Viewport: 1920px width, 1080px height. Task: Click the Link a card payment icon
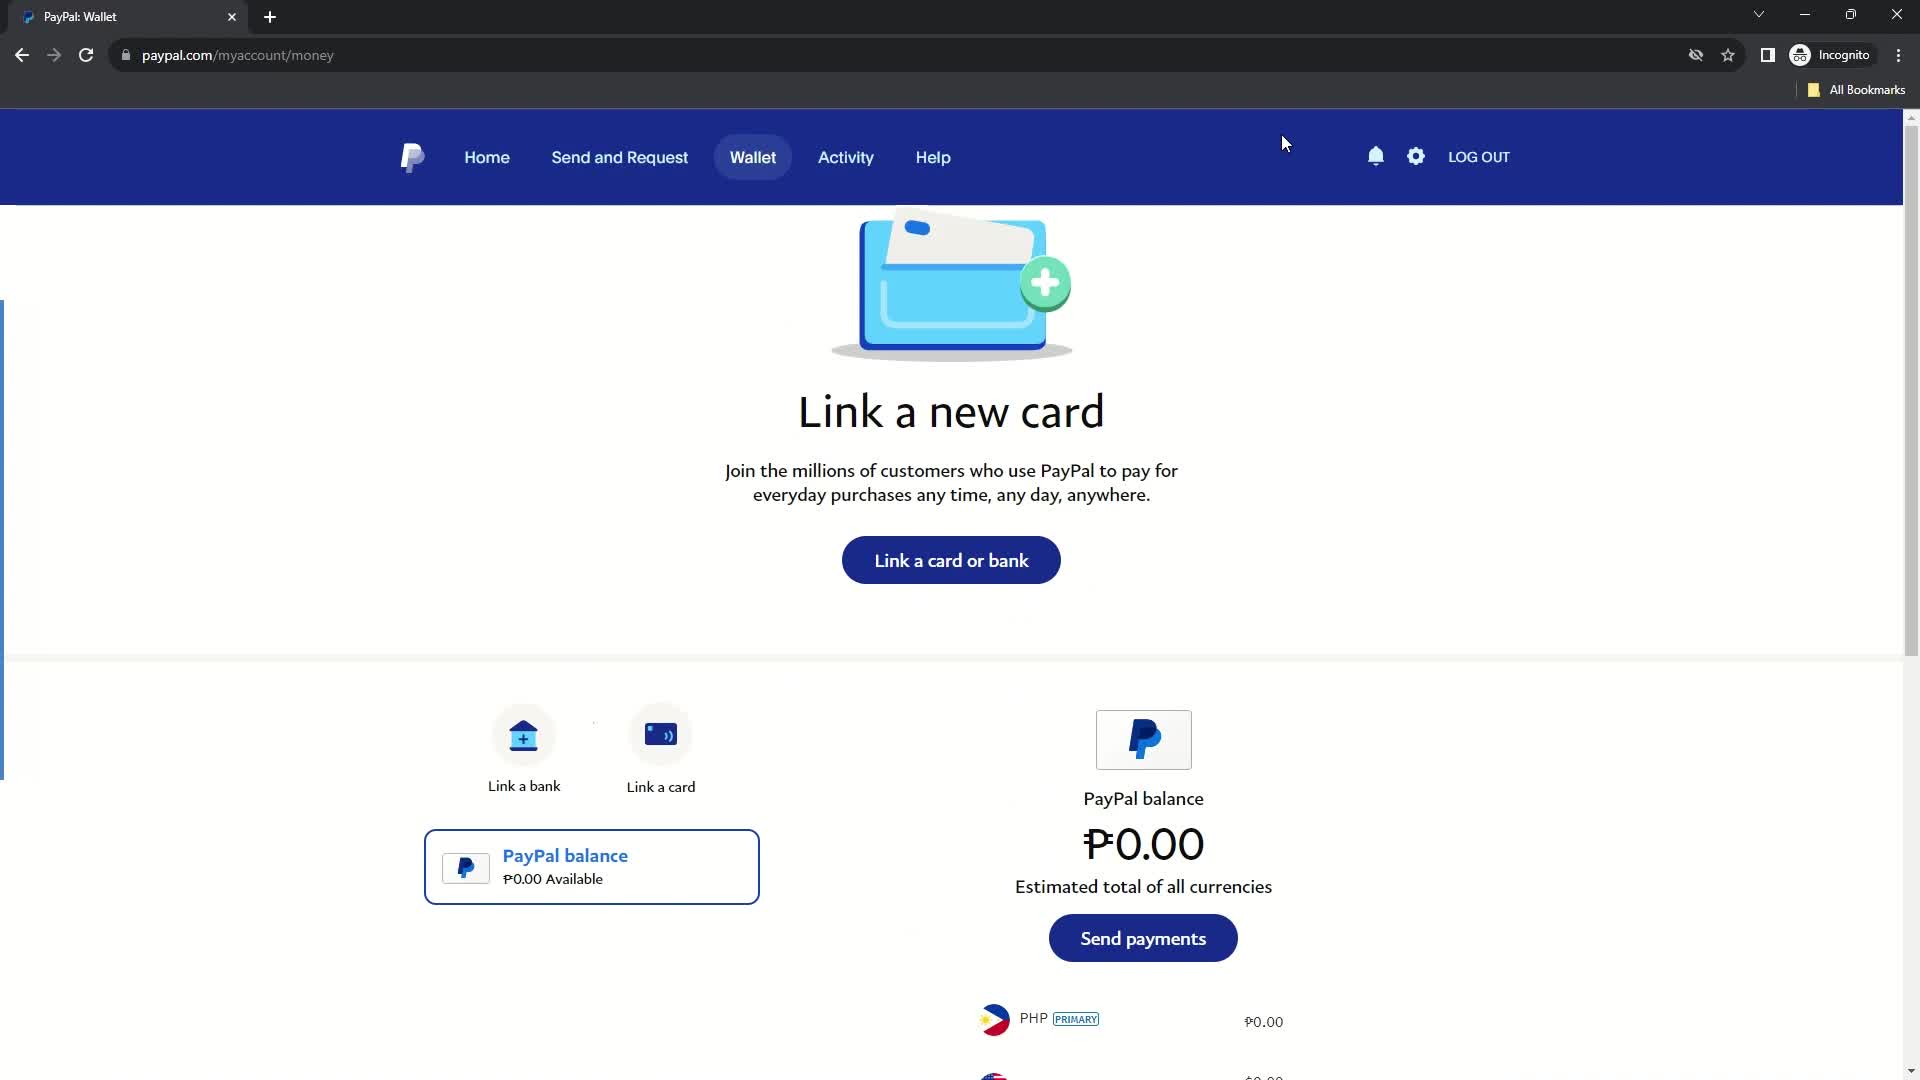tap(661, 735)
